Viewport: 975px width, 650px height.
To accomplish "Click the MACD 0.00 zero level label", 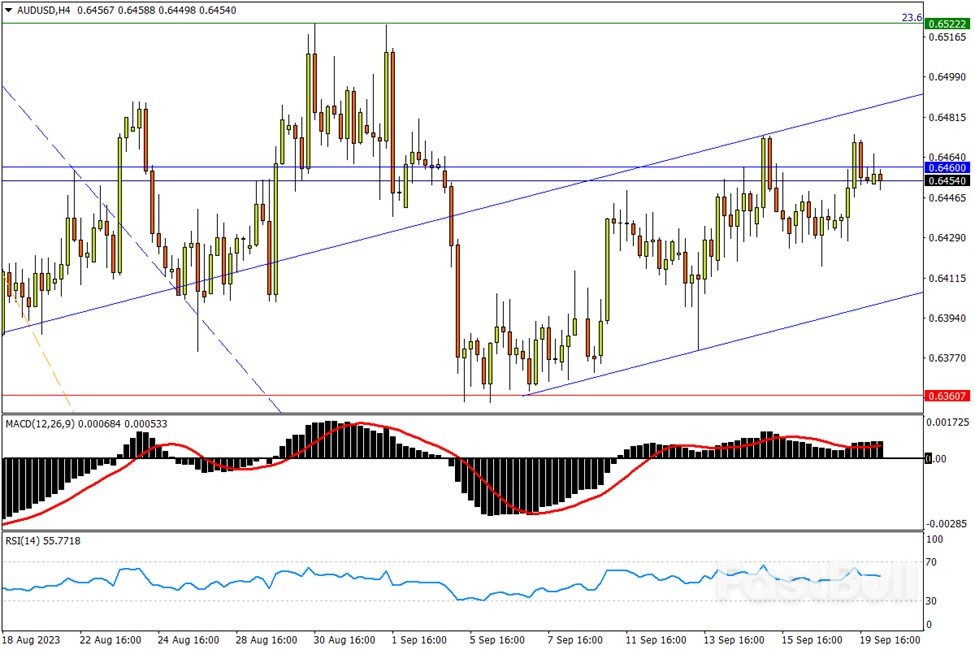I will click(934, 459).
